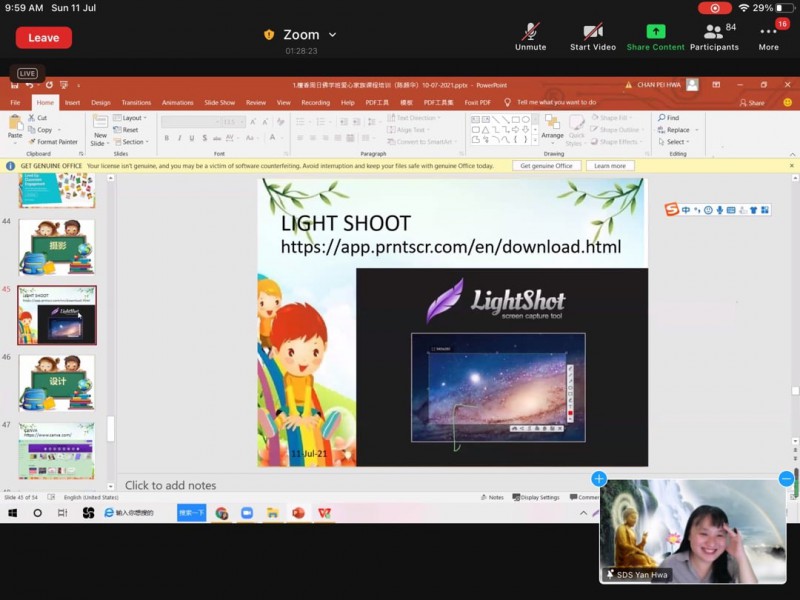Viewport: 800px width, 600px height.
Task: Click the Windows Start button in taskbar
Action: pyautogui.click(x=13, y=513)
